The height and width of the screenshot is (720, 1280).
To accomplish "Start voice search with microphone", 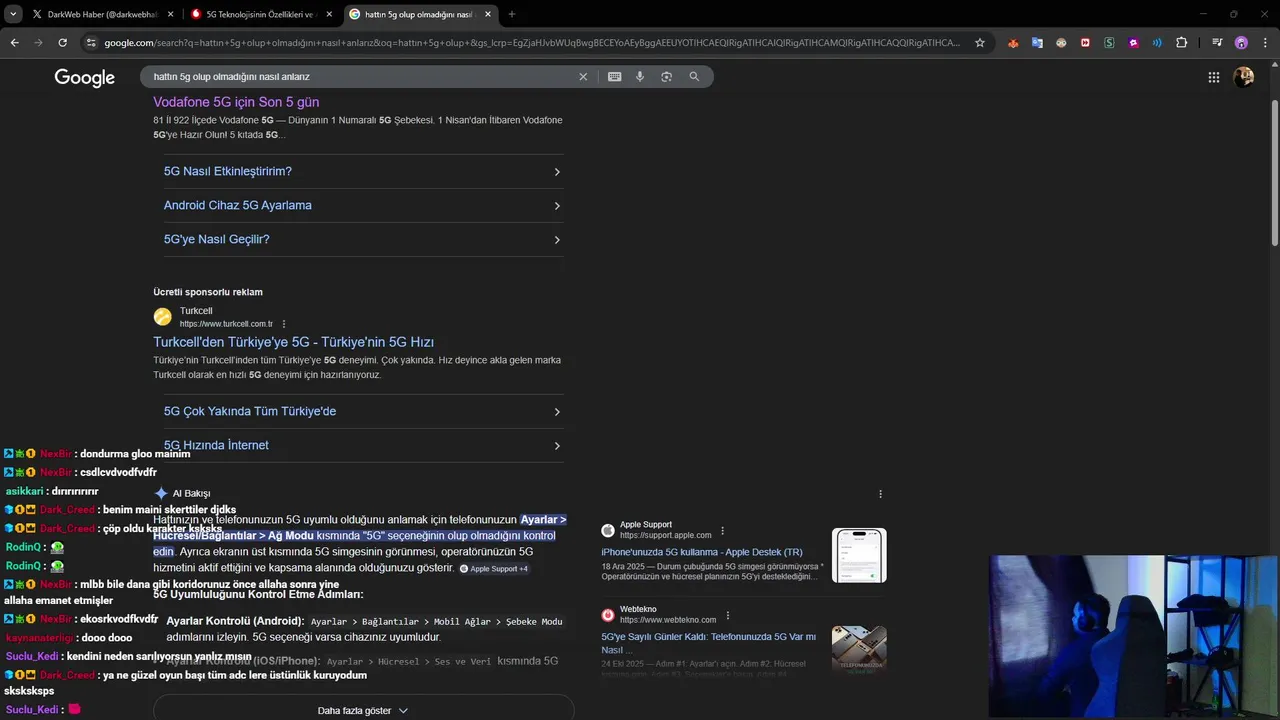I will coord(640,77).
